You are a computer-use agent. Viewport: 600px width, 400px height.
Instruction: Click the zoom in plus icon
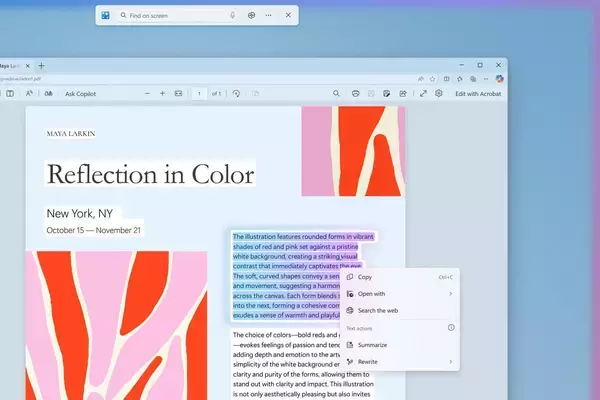point(162,93)
